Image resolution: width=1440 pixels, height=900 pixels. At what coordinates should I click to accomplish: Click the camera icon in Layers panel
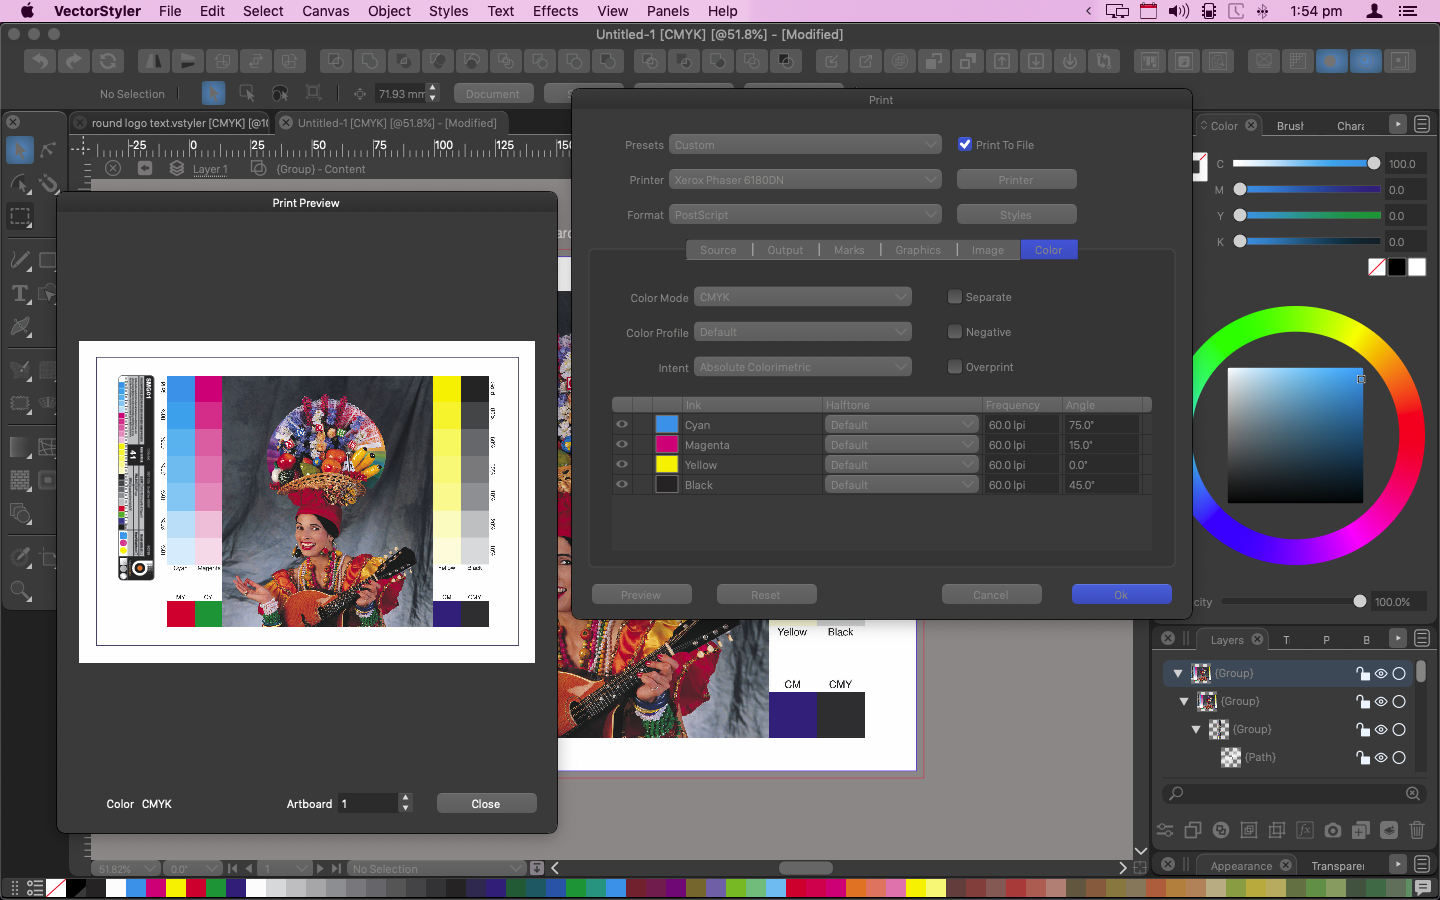[x=1332, y=830]
